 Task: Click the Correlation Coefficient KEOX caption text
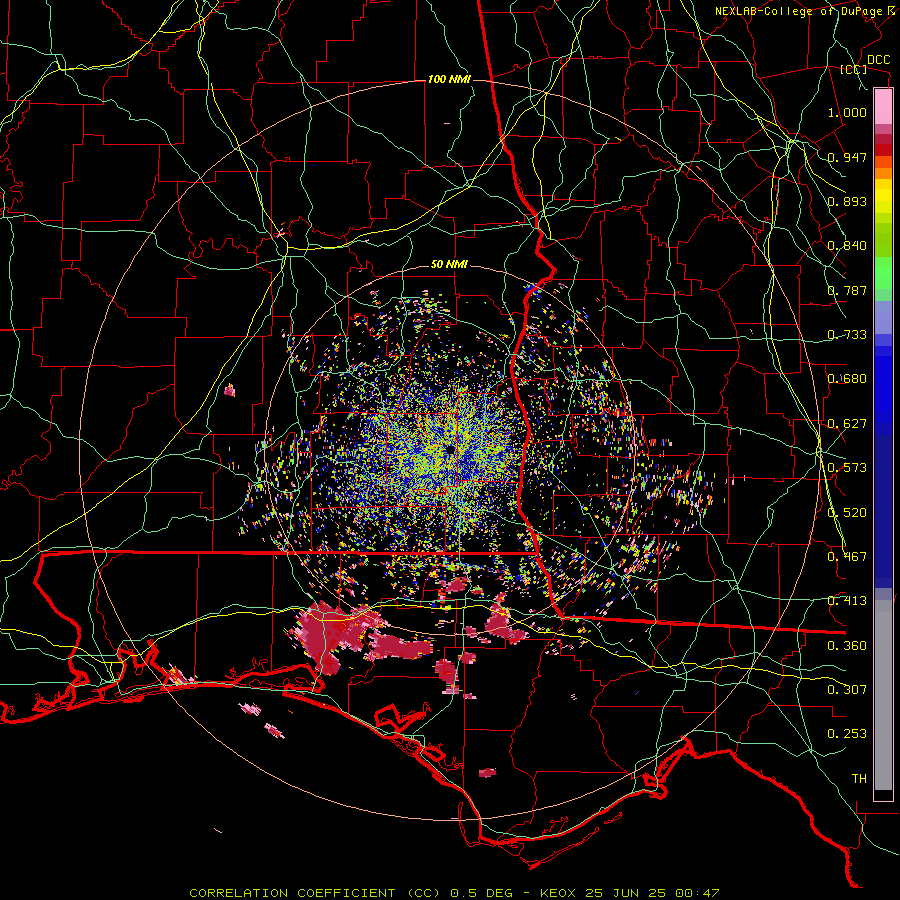[x=454, y=893]
